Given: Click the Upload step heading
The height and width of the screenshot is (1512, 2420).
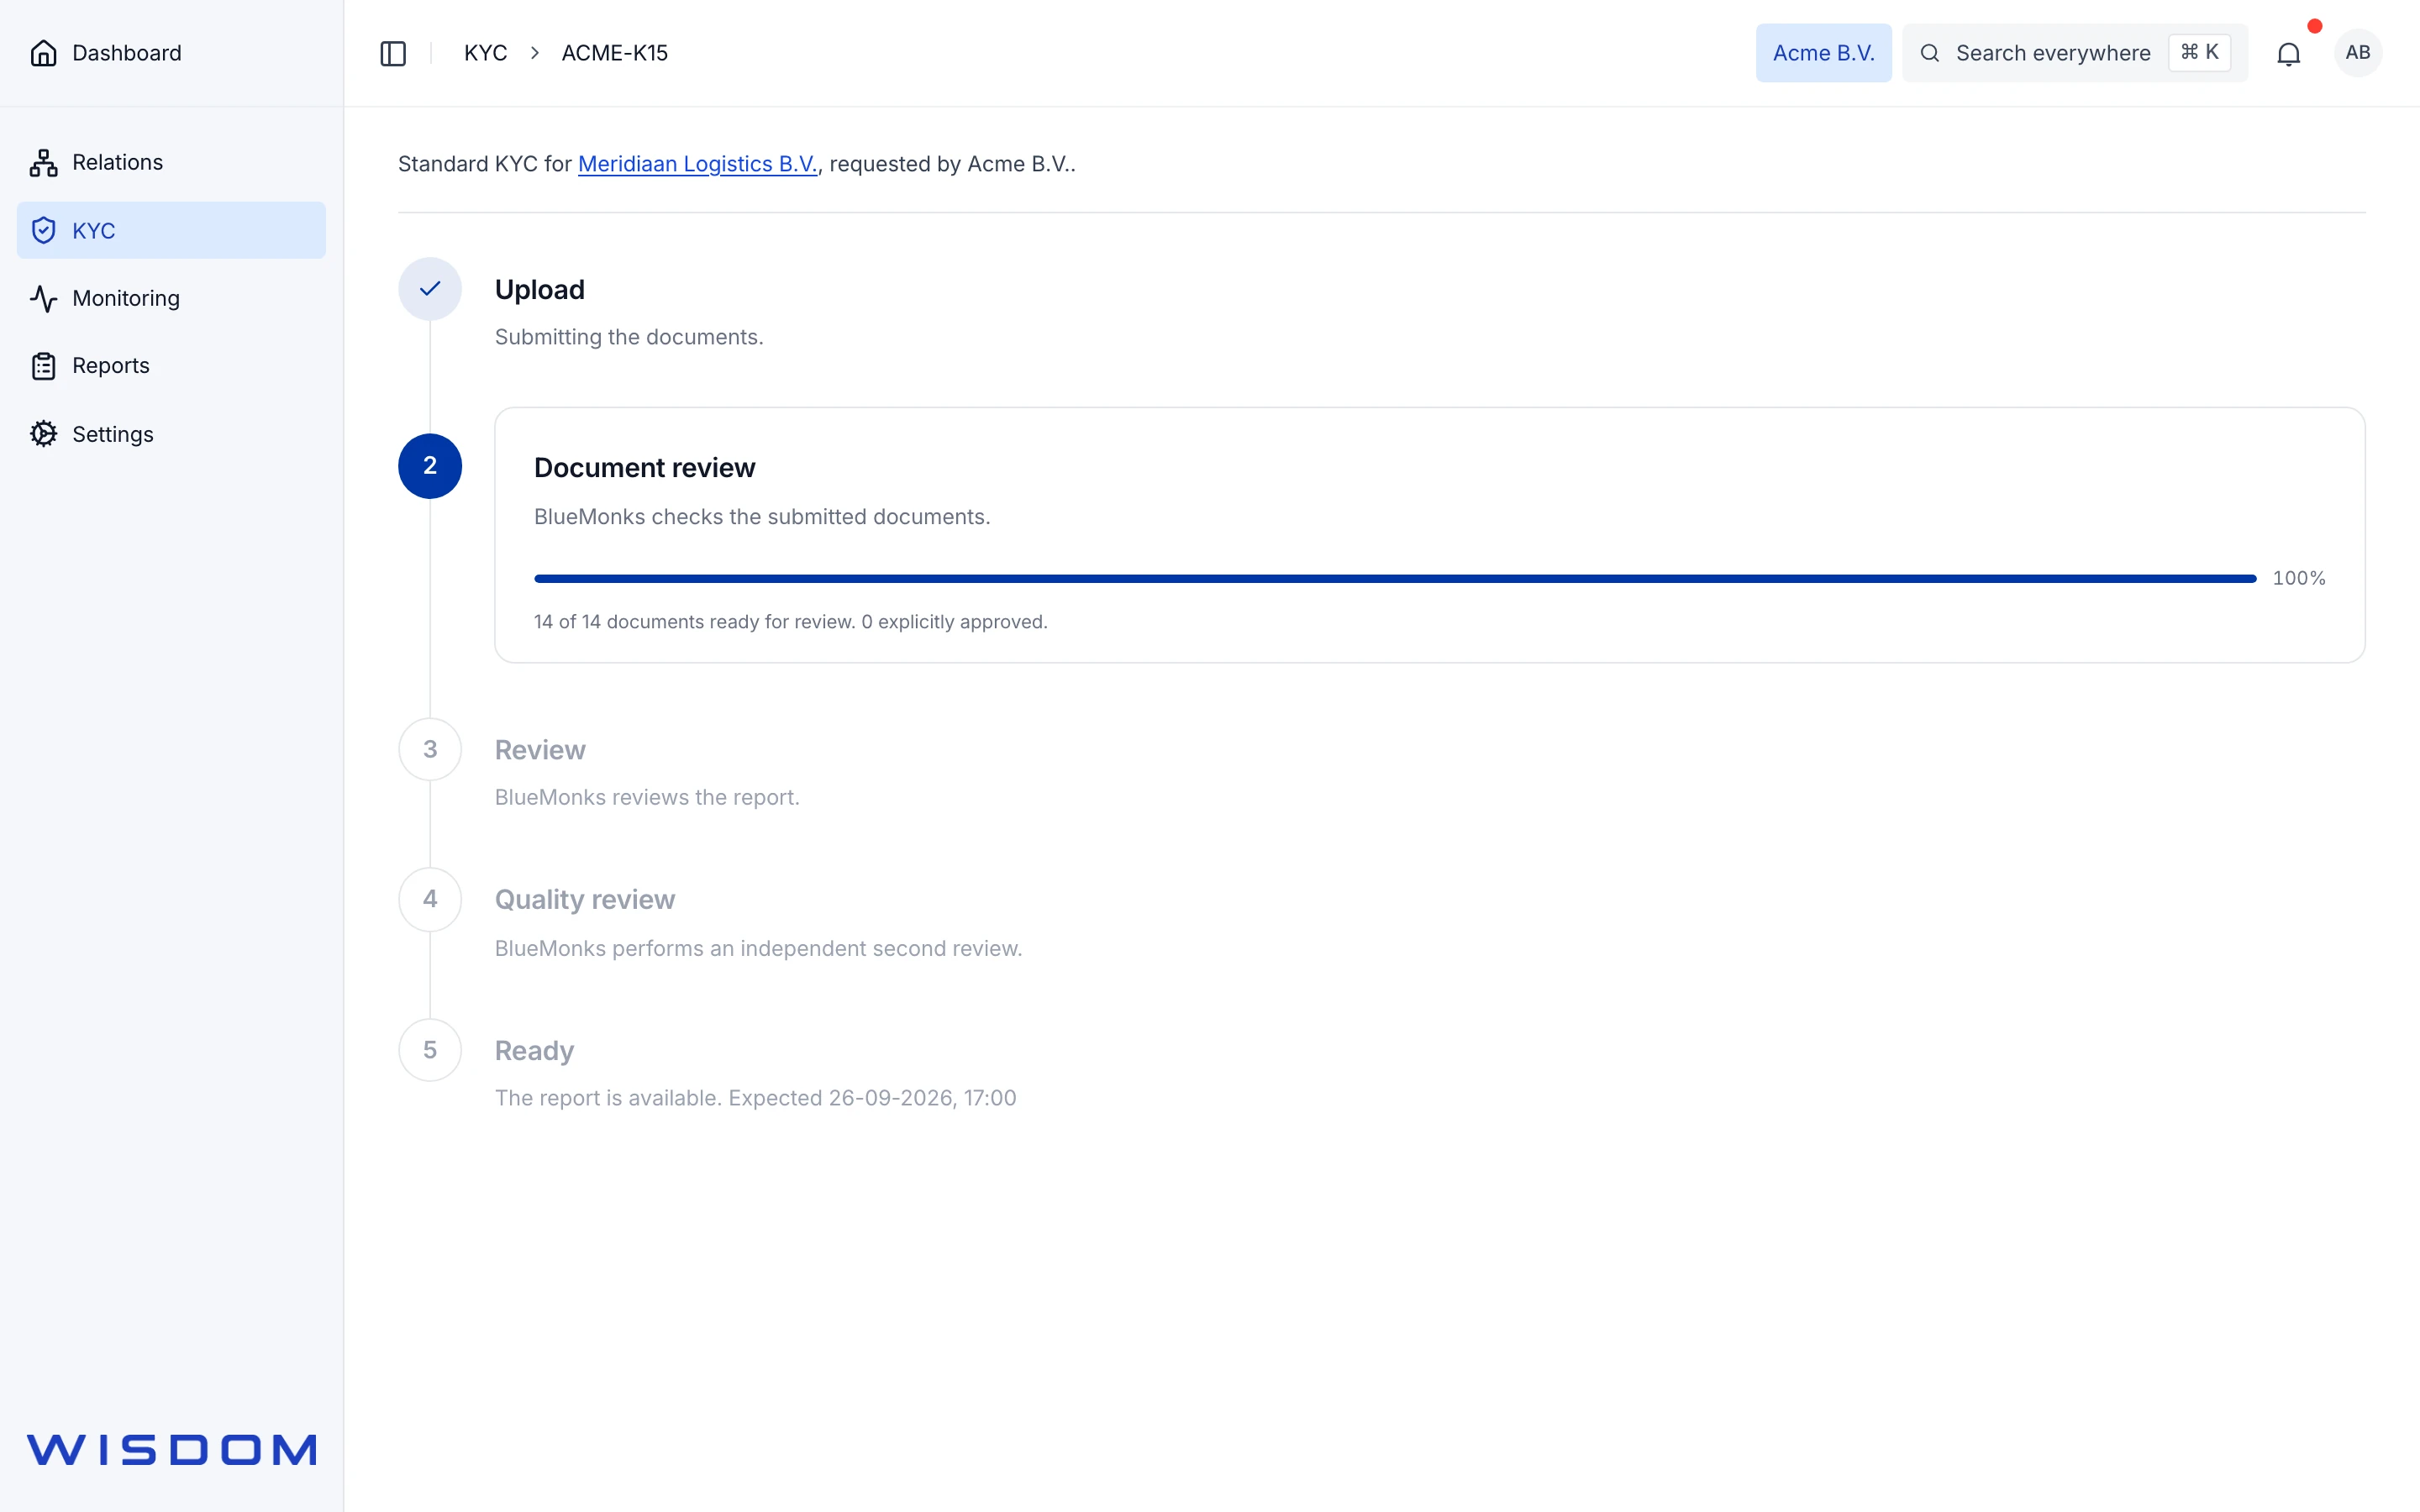Looking at the screenshot, I should [540, 290].
